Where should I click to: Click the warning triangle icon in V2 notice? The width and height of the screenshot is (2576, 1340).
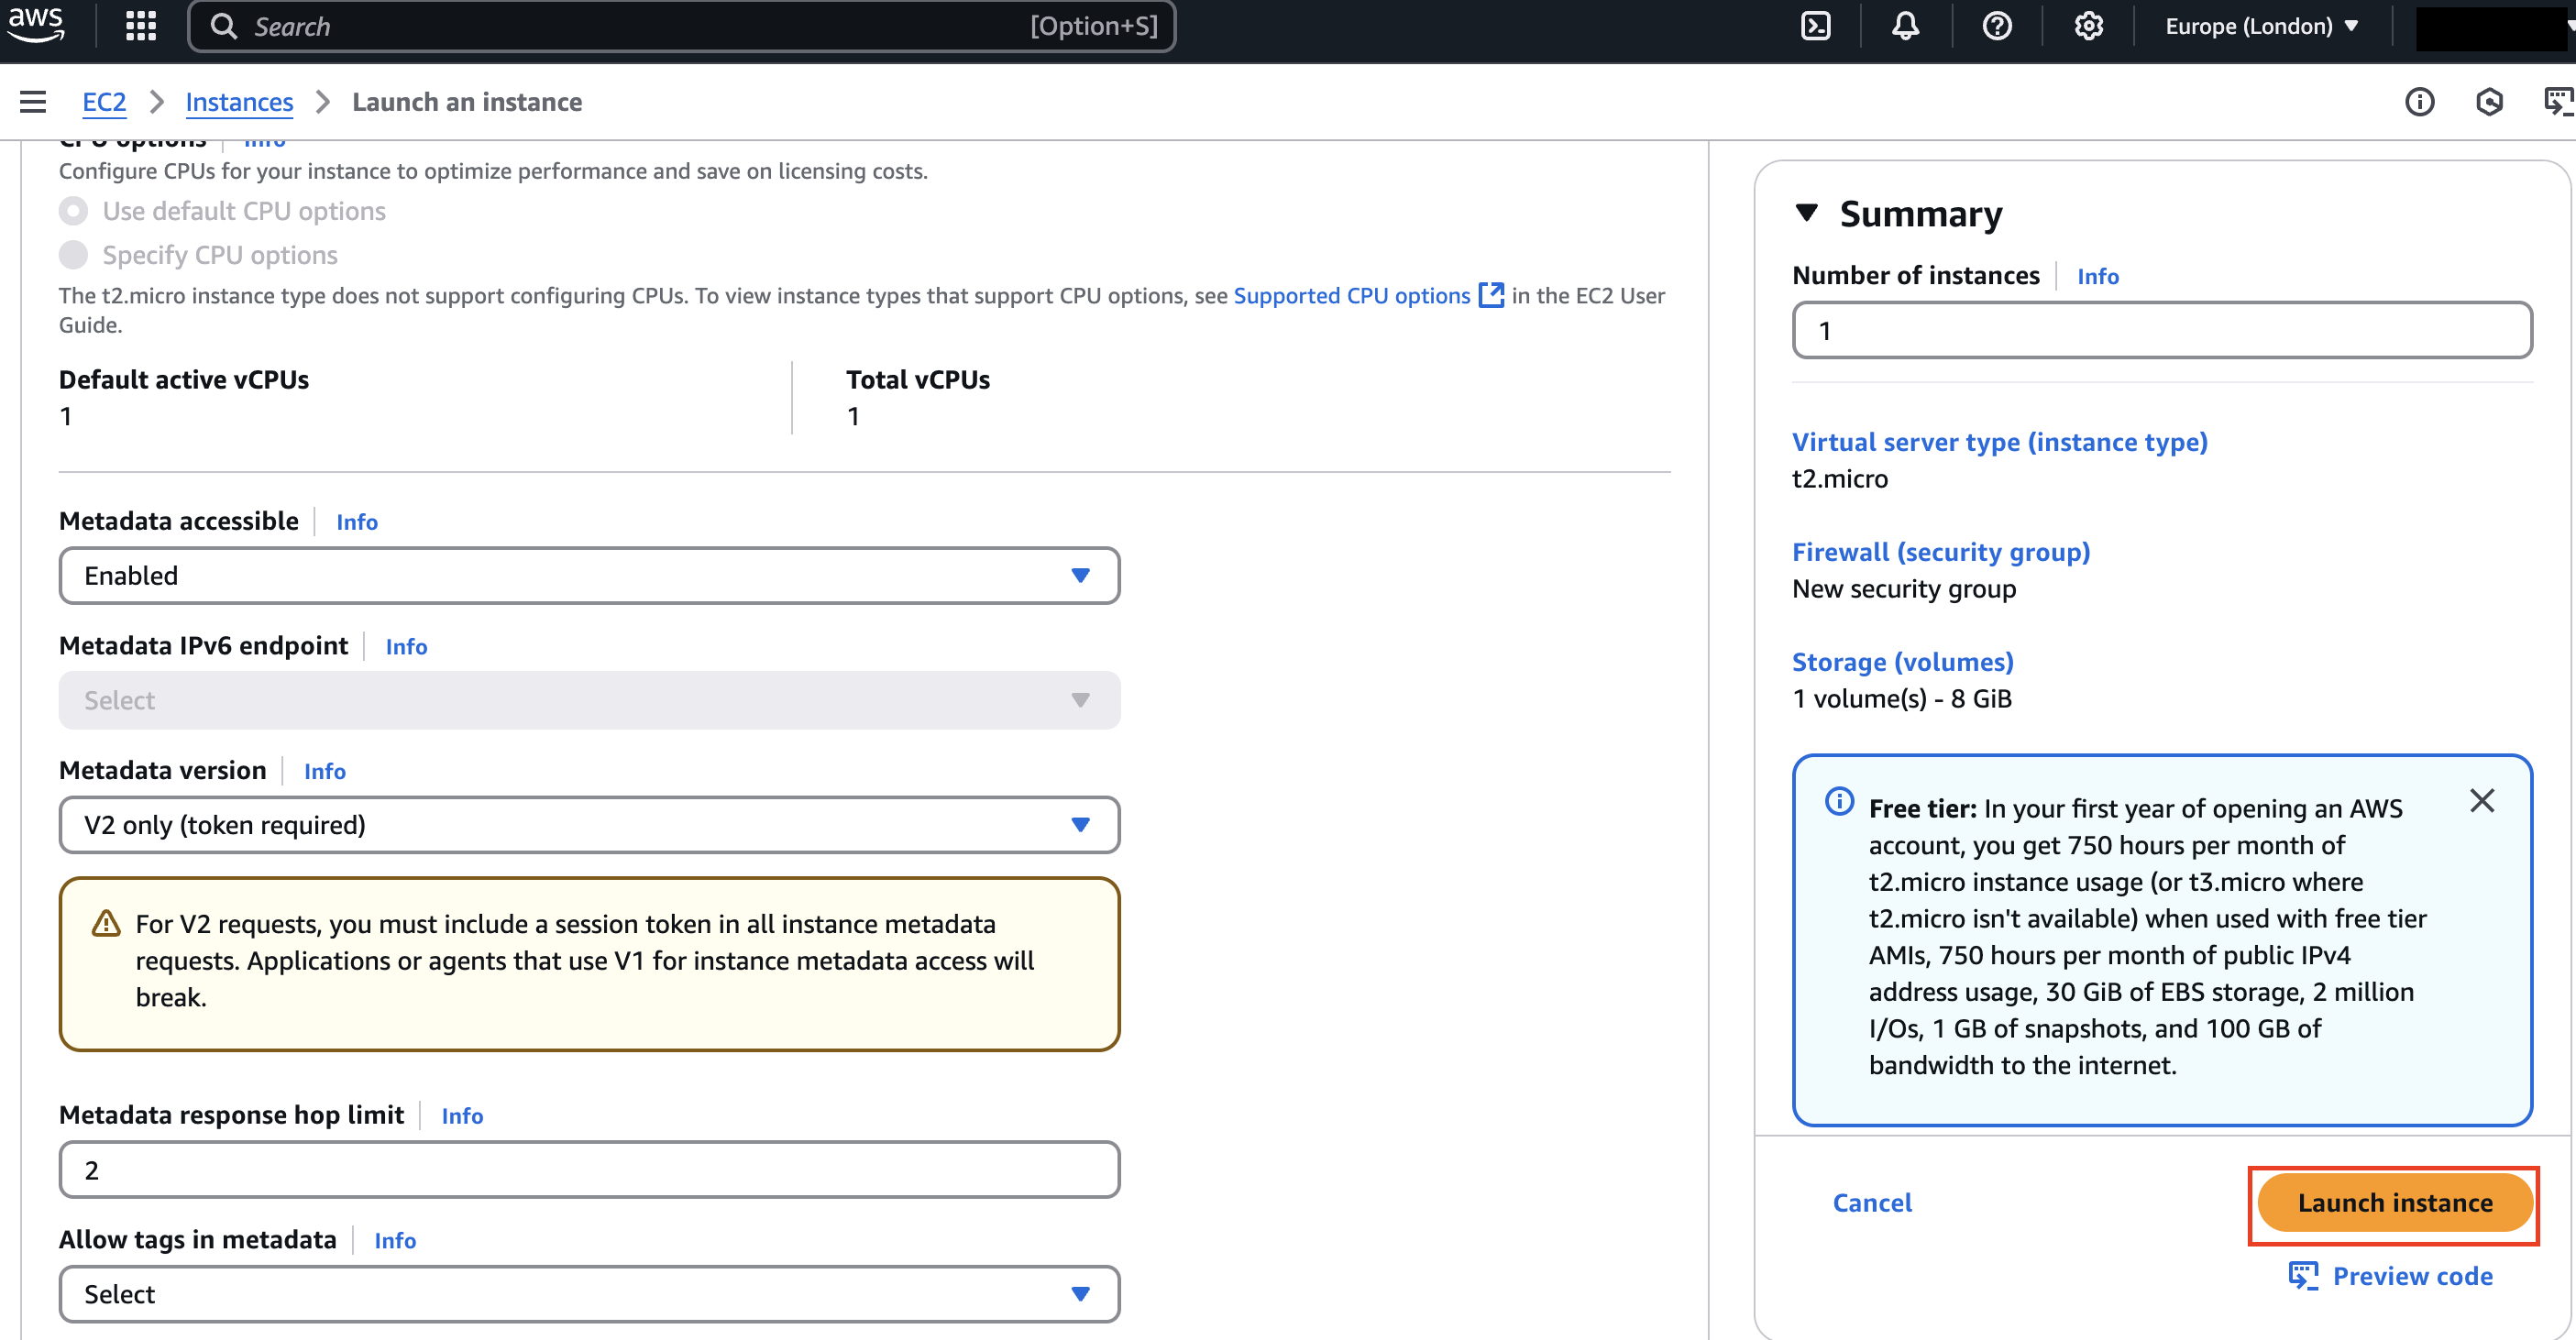(x=105, y=923)
